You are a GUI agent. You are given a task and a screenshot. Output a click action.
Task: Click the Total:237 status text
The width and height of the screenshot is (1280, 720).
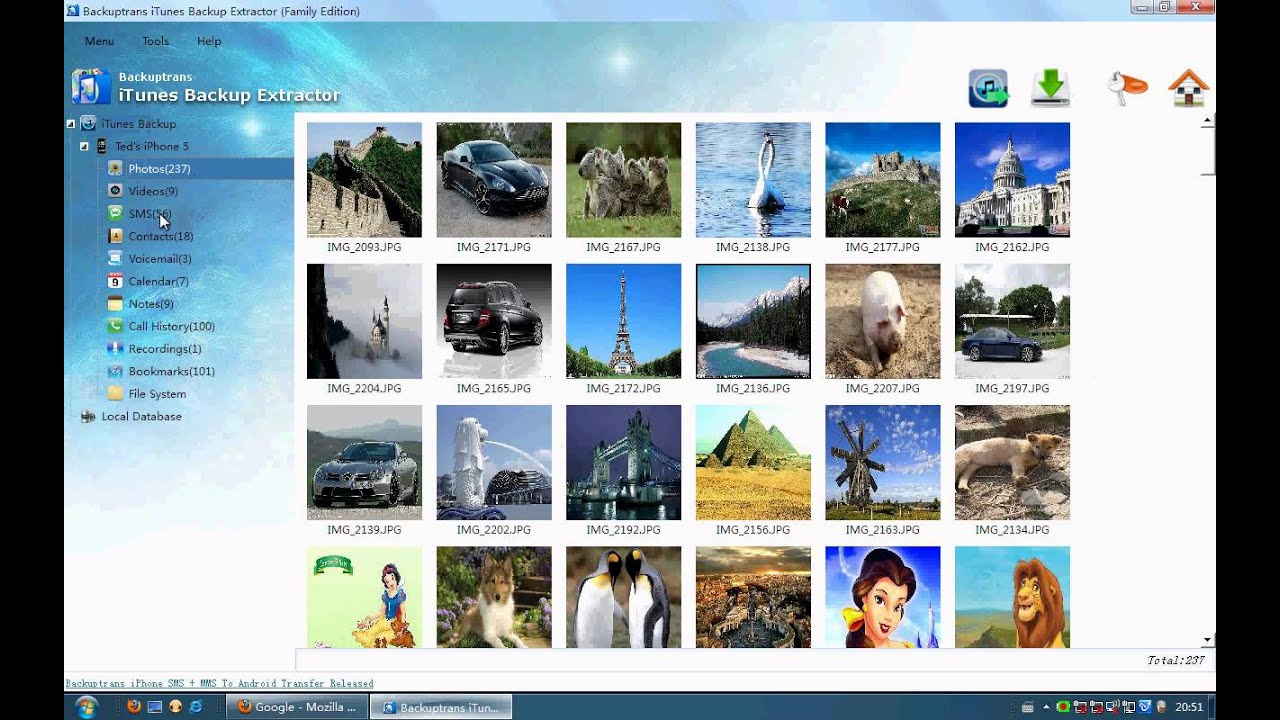(1176, 660)
